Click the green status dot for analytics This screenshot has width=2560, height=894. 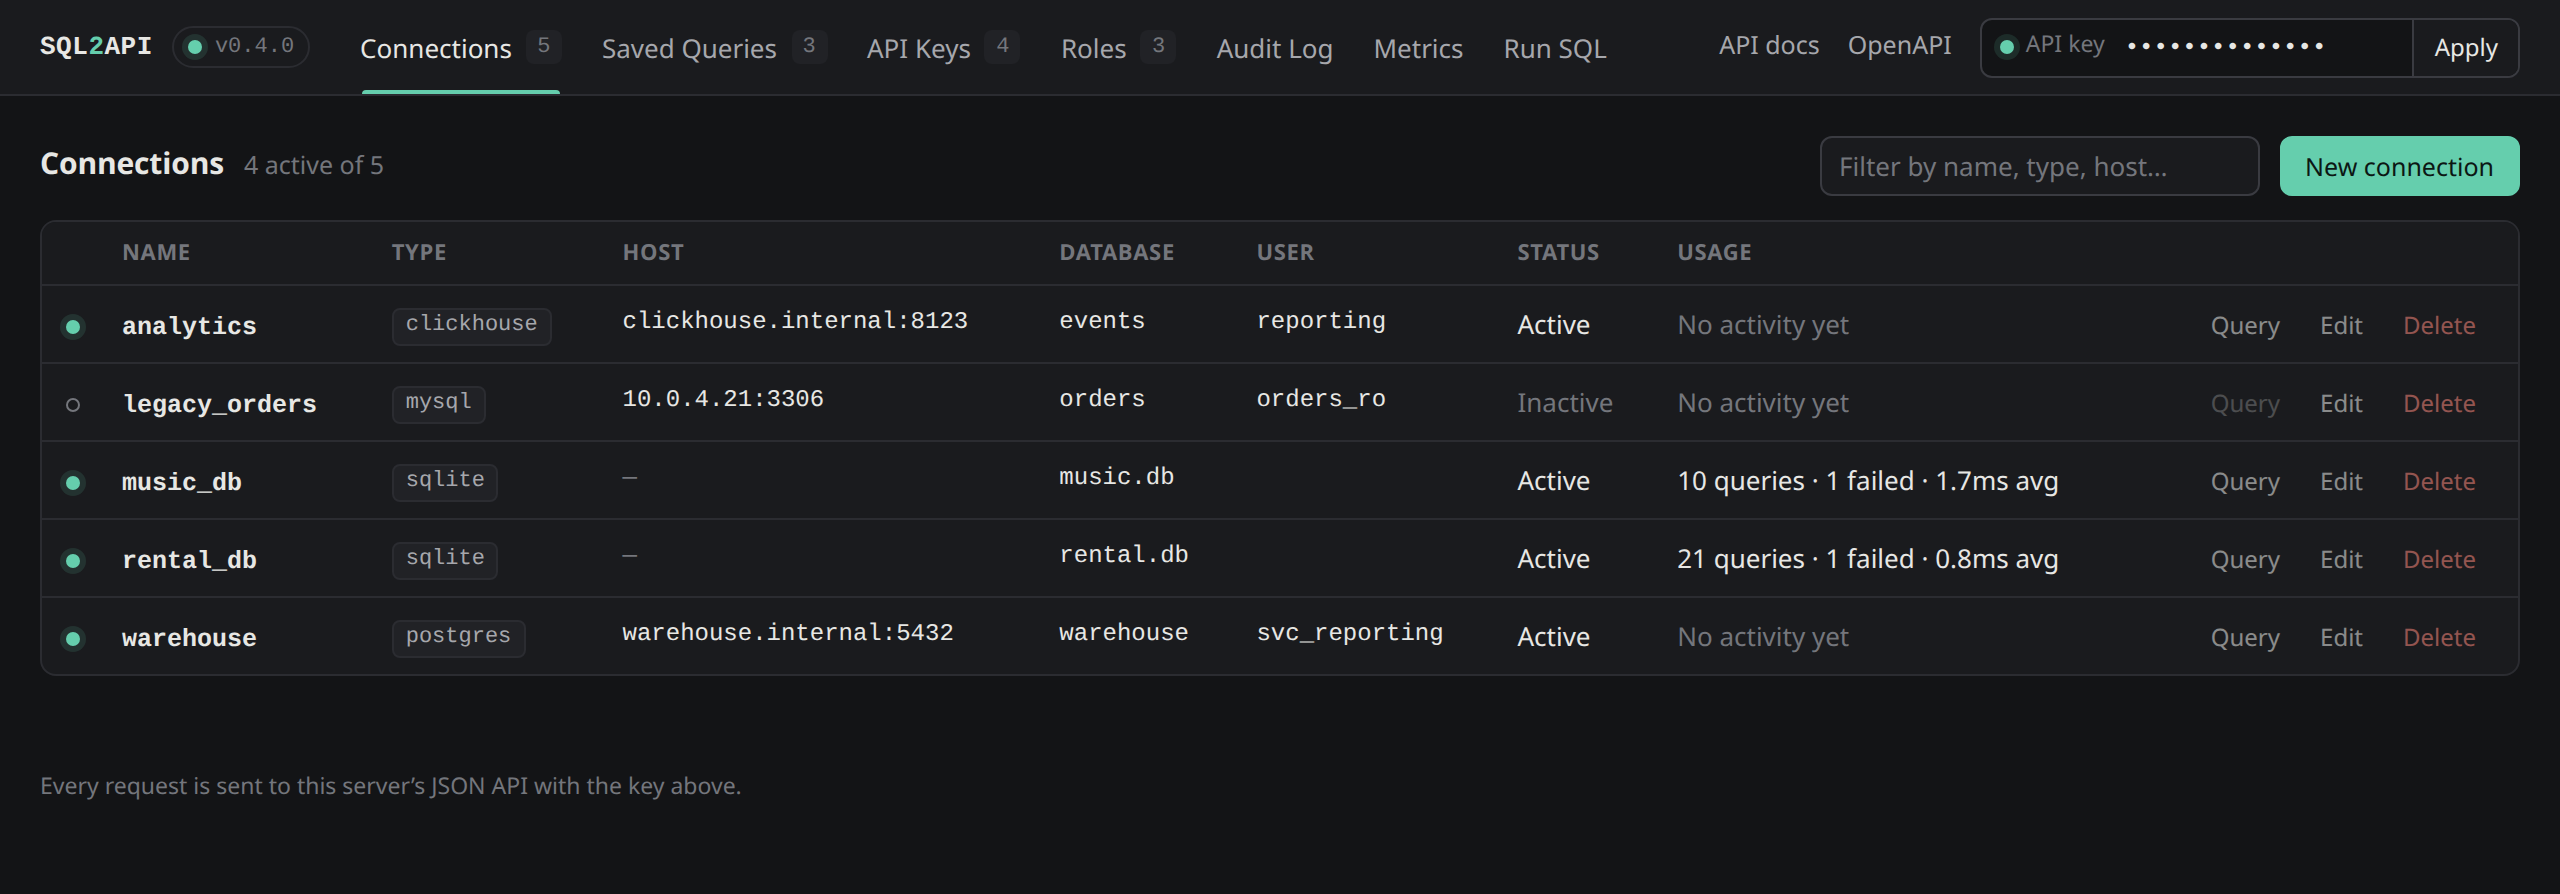click(73, 327)
